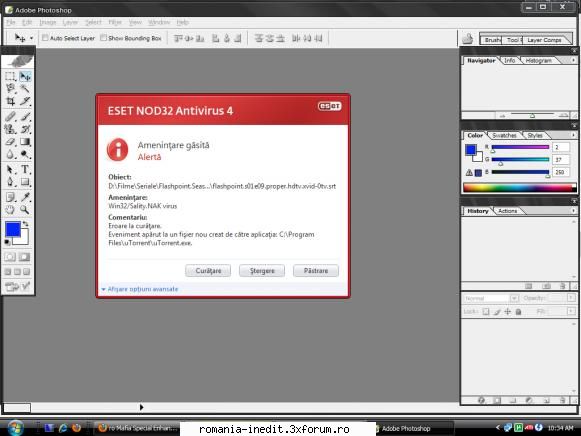Select the Eyedropper tool
Viewport: 581px width, 436px height.
coord(25,197)
